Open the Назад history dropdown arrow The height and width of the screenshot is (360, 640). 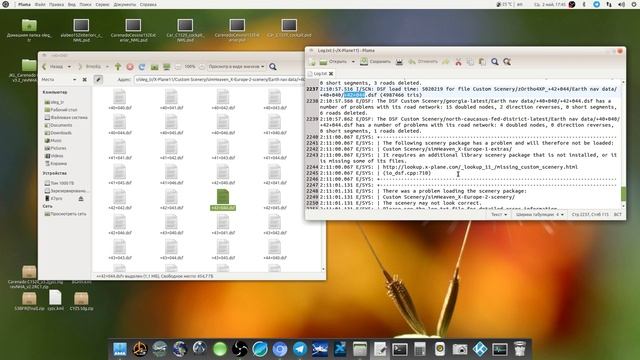click(69, 67)
